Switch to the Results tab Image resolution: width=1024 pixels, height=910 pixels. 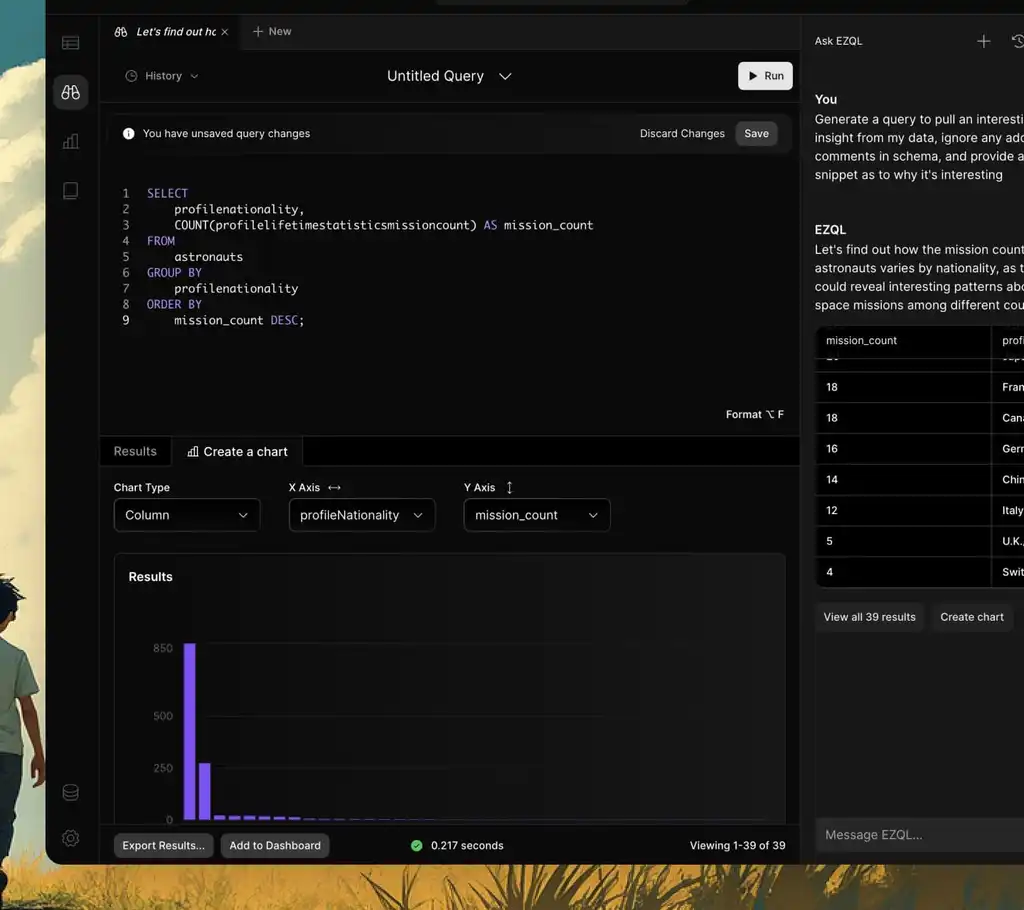point(135,451)
